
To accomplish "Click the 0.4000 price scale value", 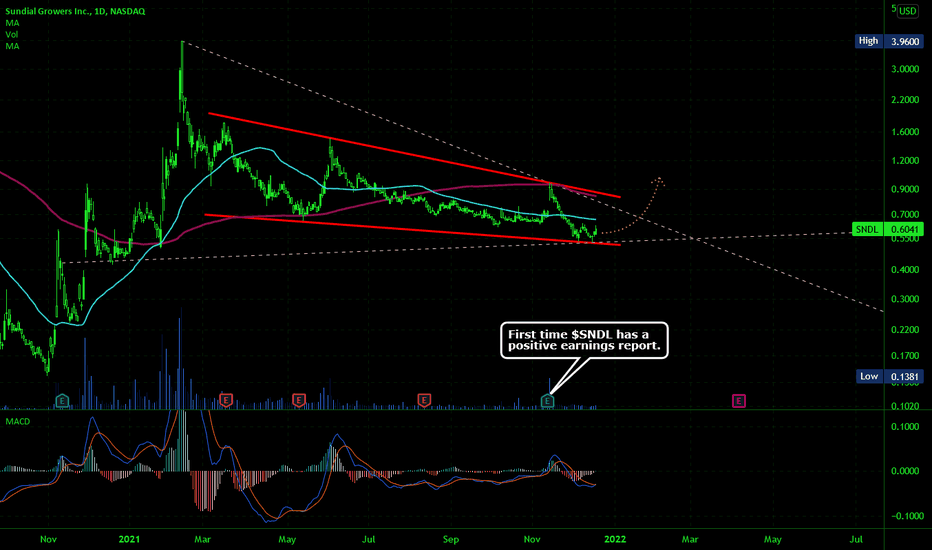I will pyautogui.click(x=905, y=269).
